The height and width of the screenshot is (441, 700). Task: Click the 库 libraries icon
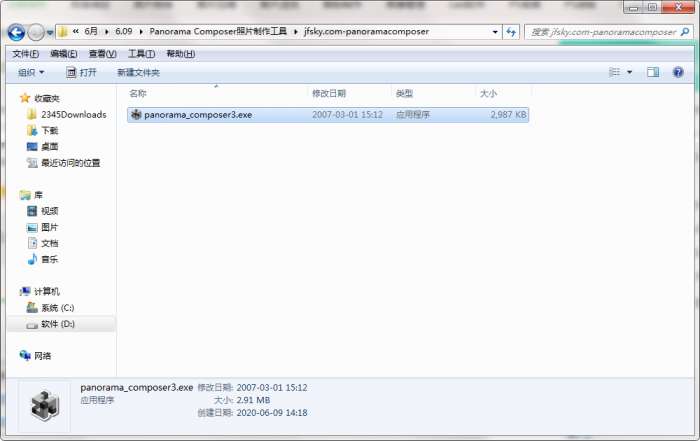click(x=25, y=195)
